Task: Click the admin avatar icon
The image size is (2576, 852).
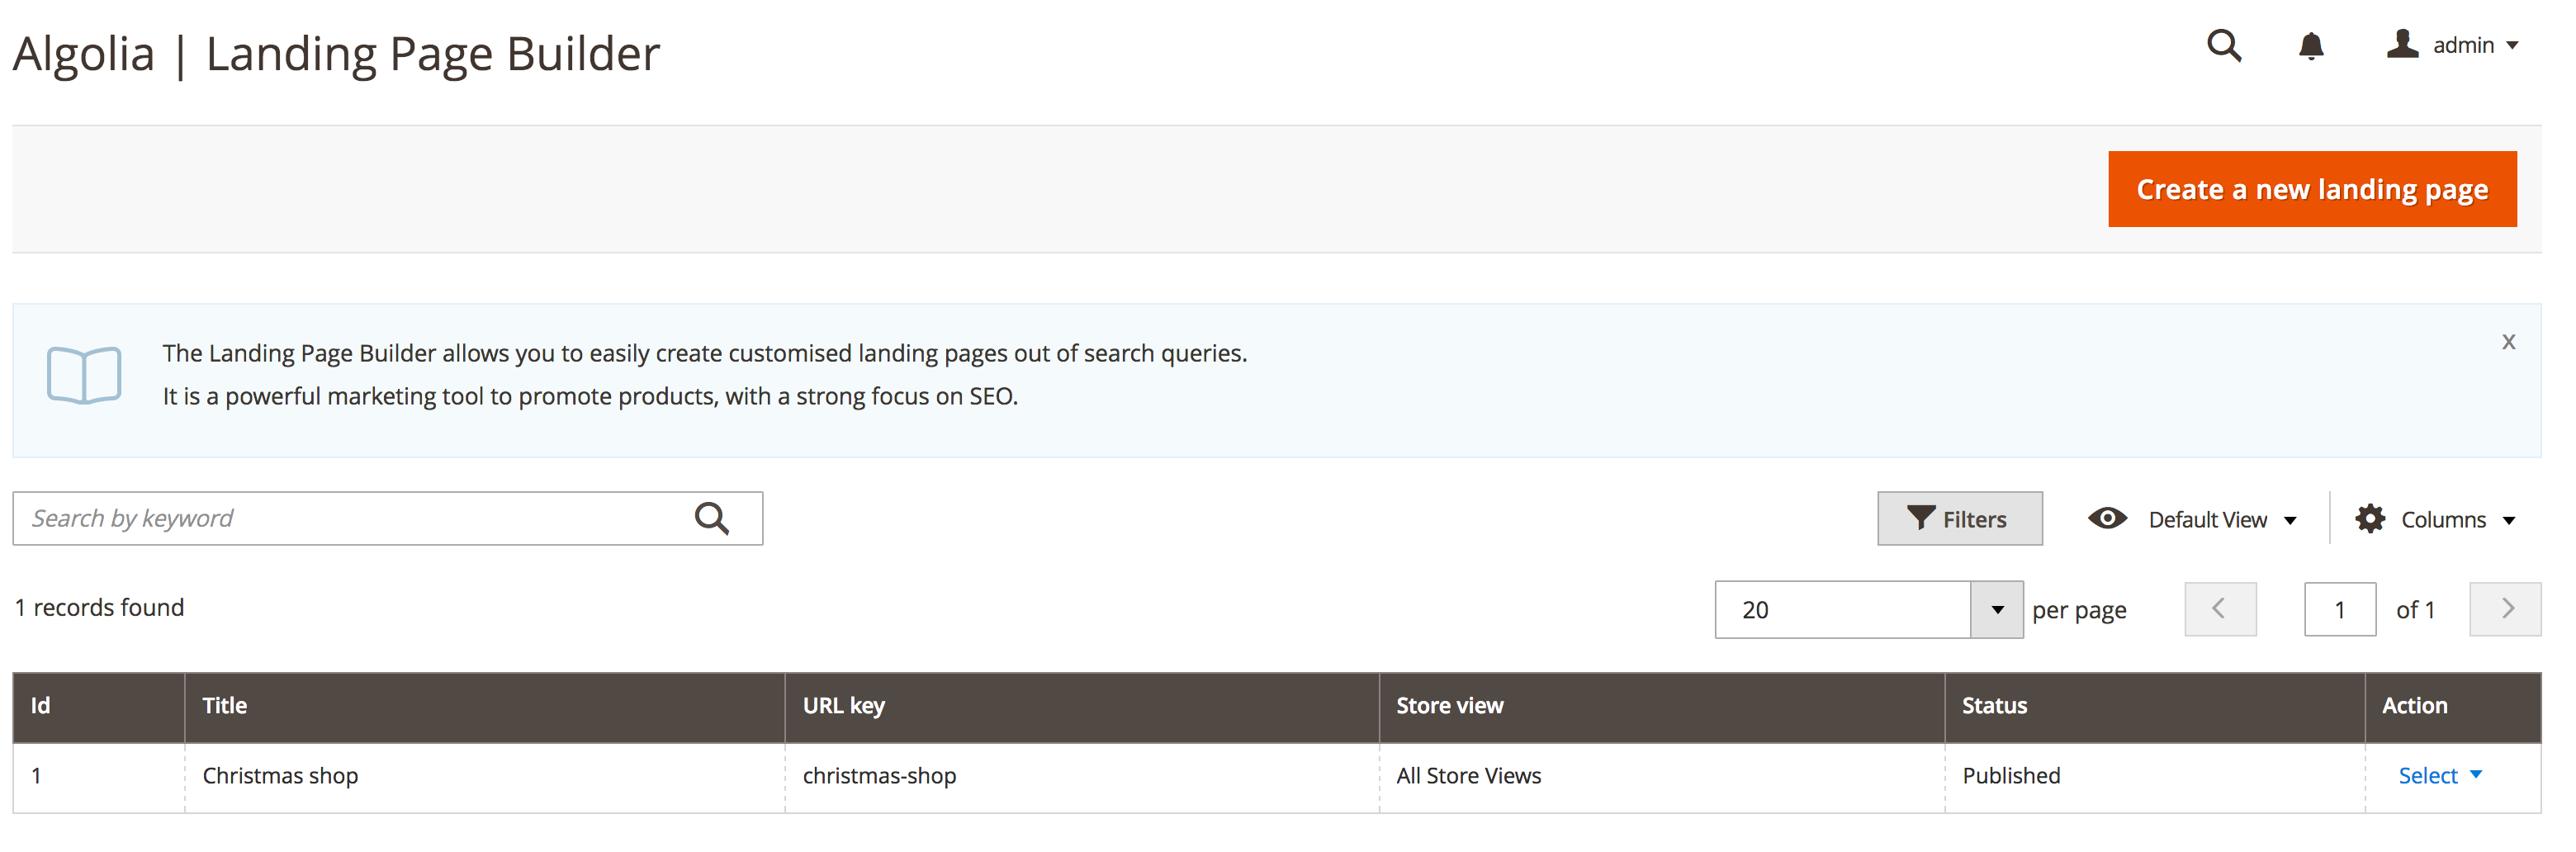Action: (x=2404, y=46)
